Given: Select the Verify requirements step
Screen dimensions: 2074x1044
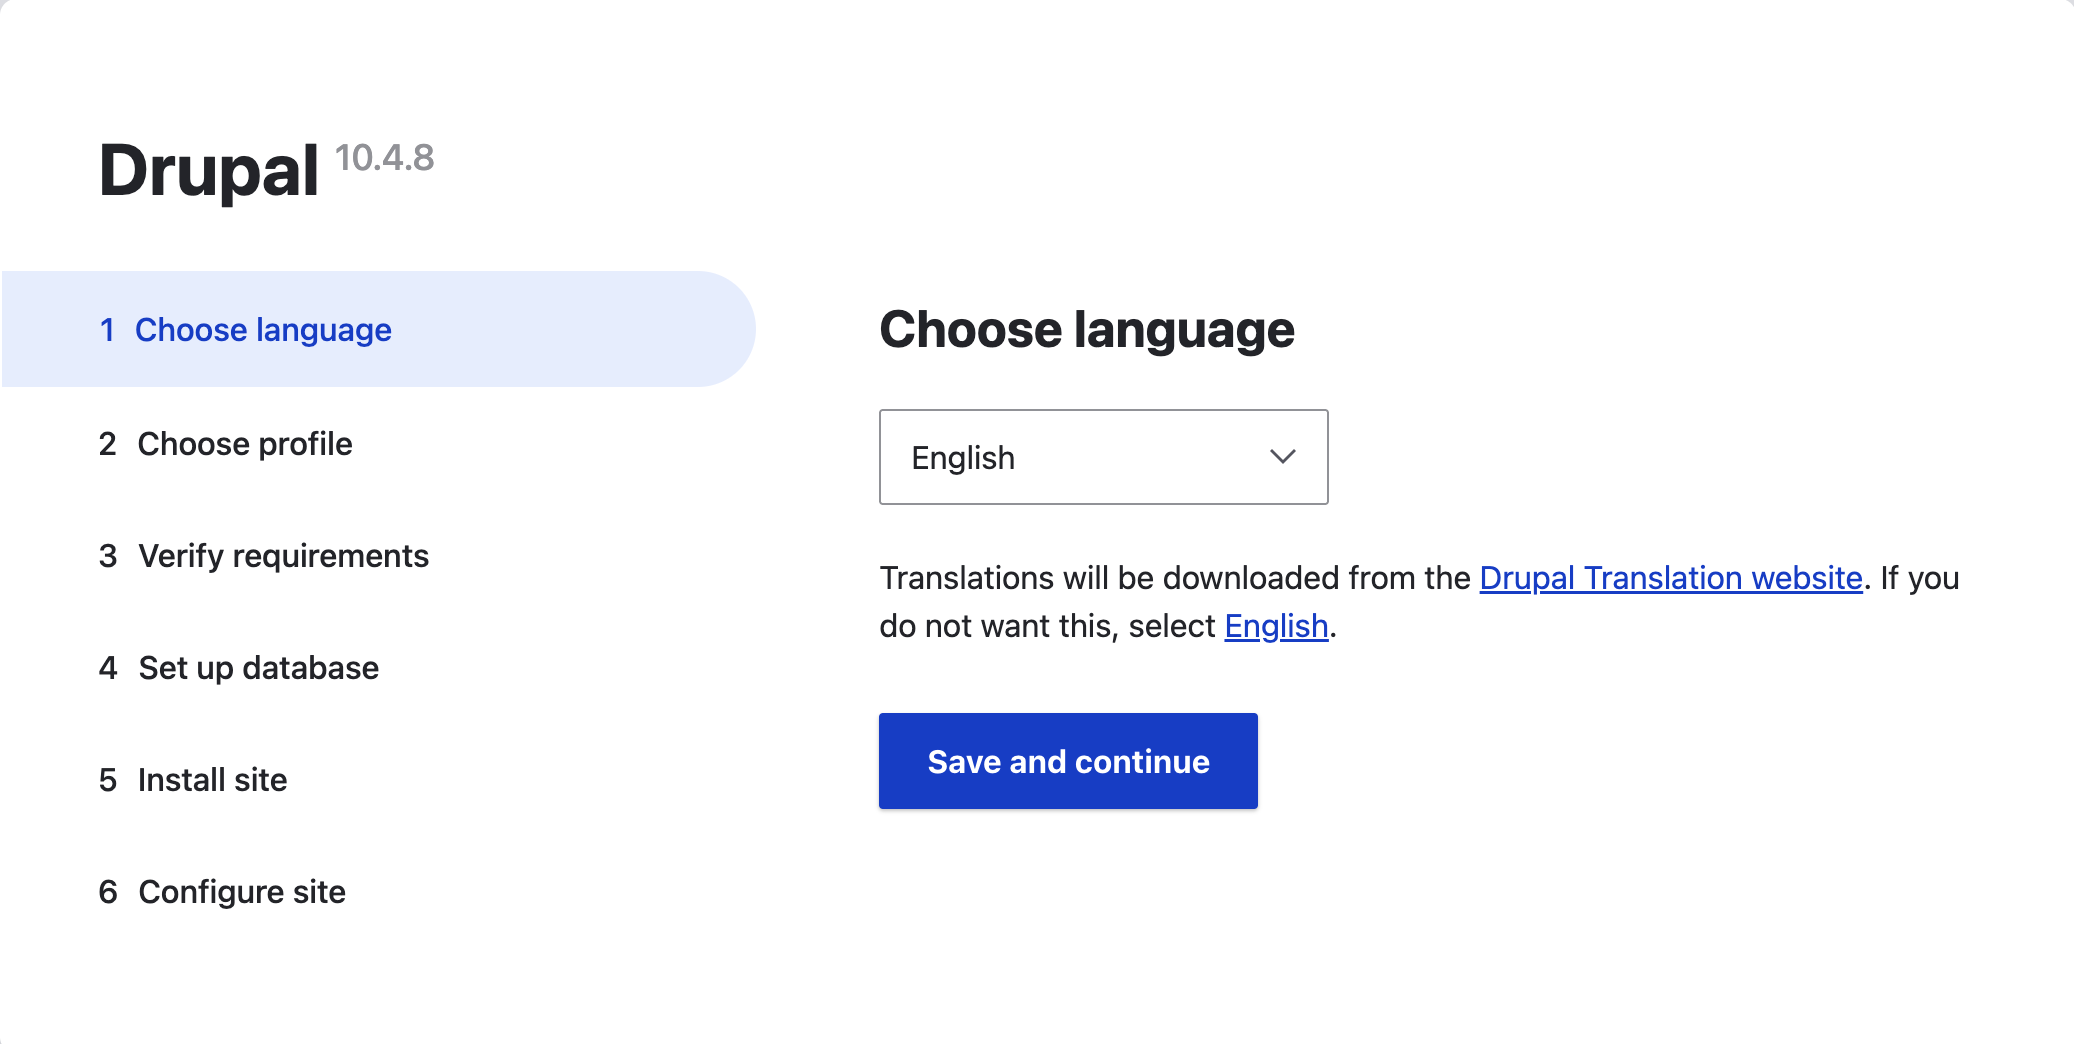Looking at the screenshot, I should [x=263, y=555].
